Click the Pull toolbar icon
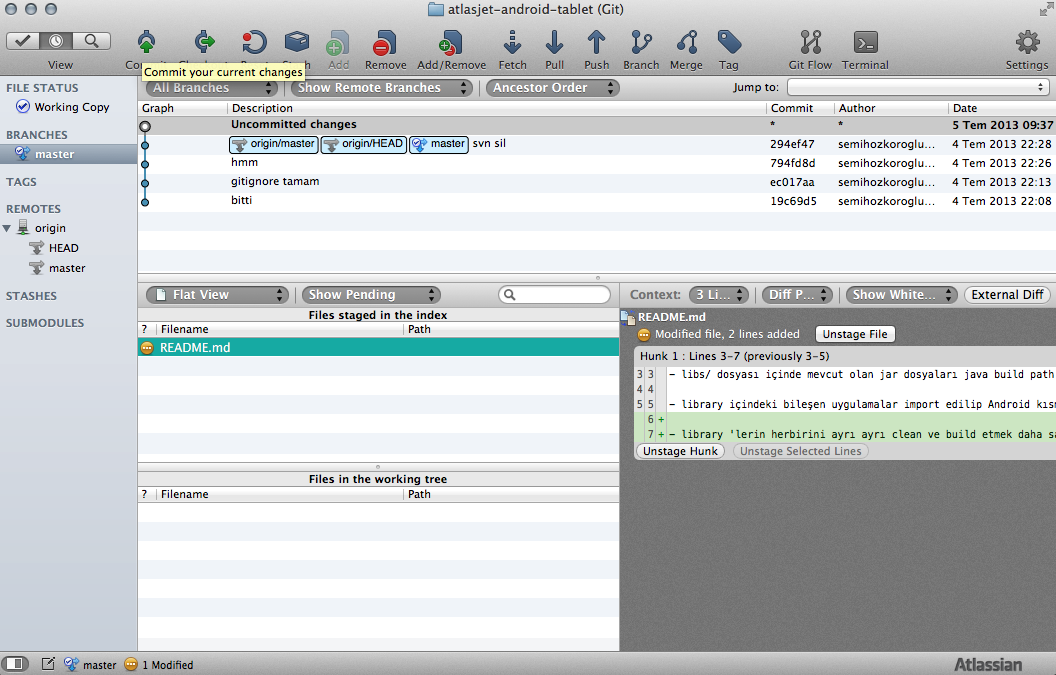The height and width of the screenshot is (675, 1056). pyautogui.click(x=554, y=42)
